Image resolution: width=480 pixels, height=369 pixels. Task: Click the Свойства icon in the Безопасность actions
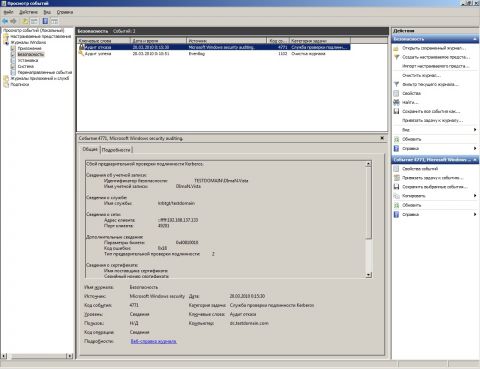[x=396, y=93]
